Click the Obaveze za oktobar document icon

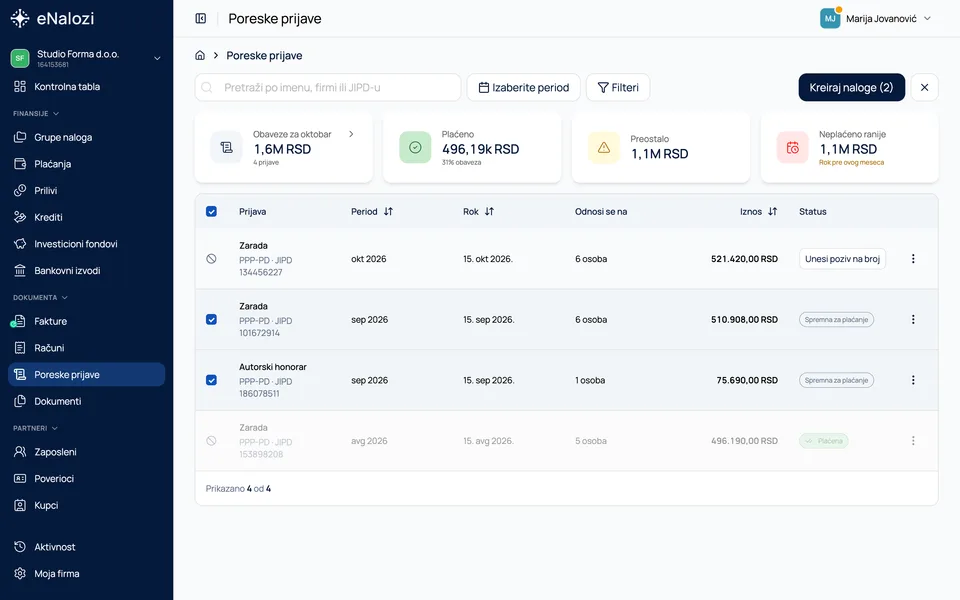(x=227, y=148)
